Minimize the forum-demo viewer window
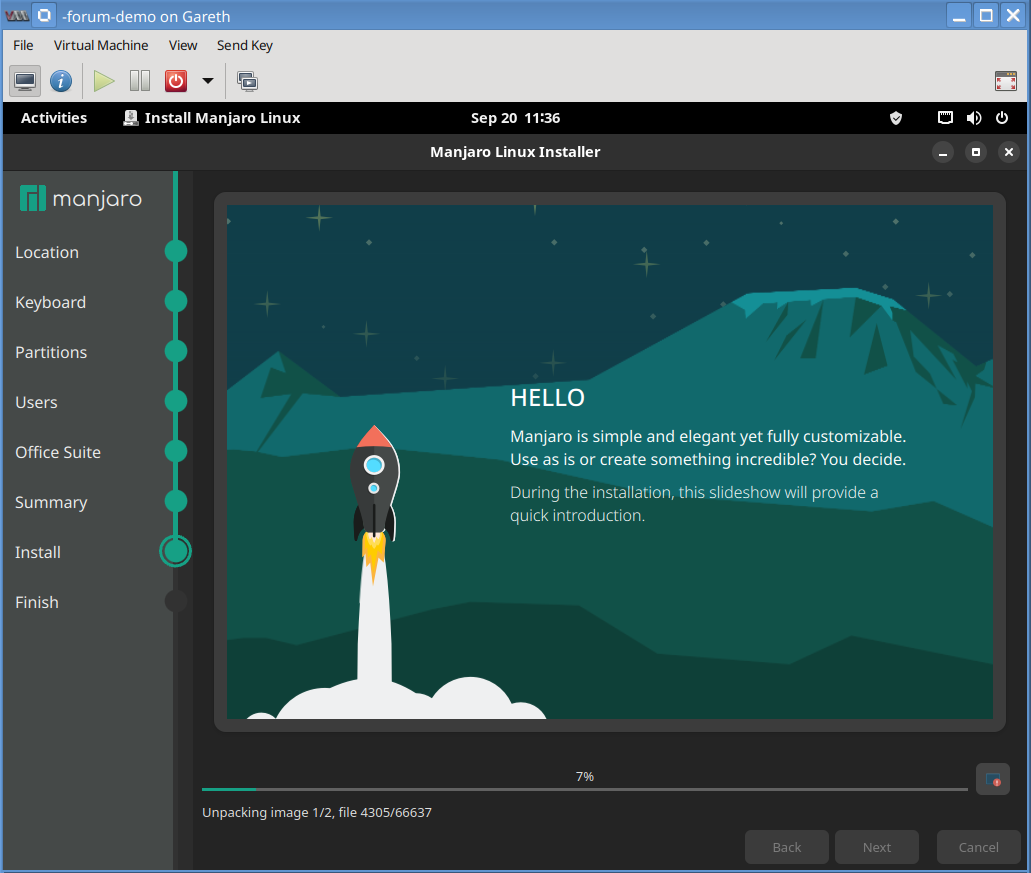 [959, 15]
